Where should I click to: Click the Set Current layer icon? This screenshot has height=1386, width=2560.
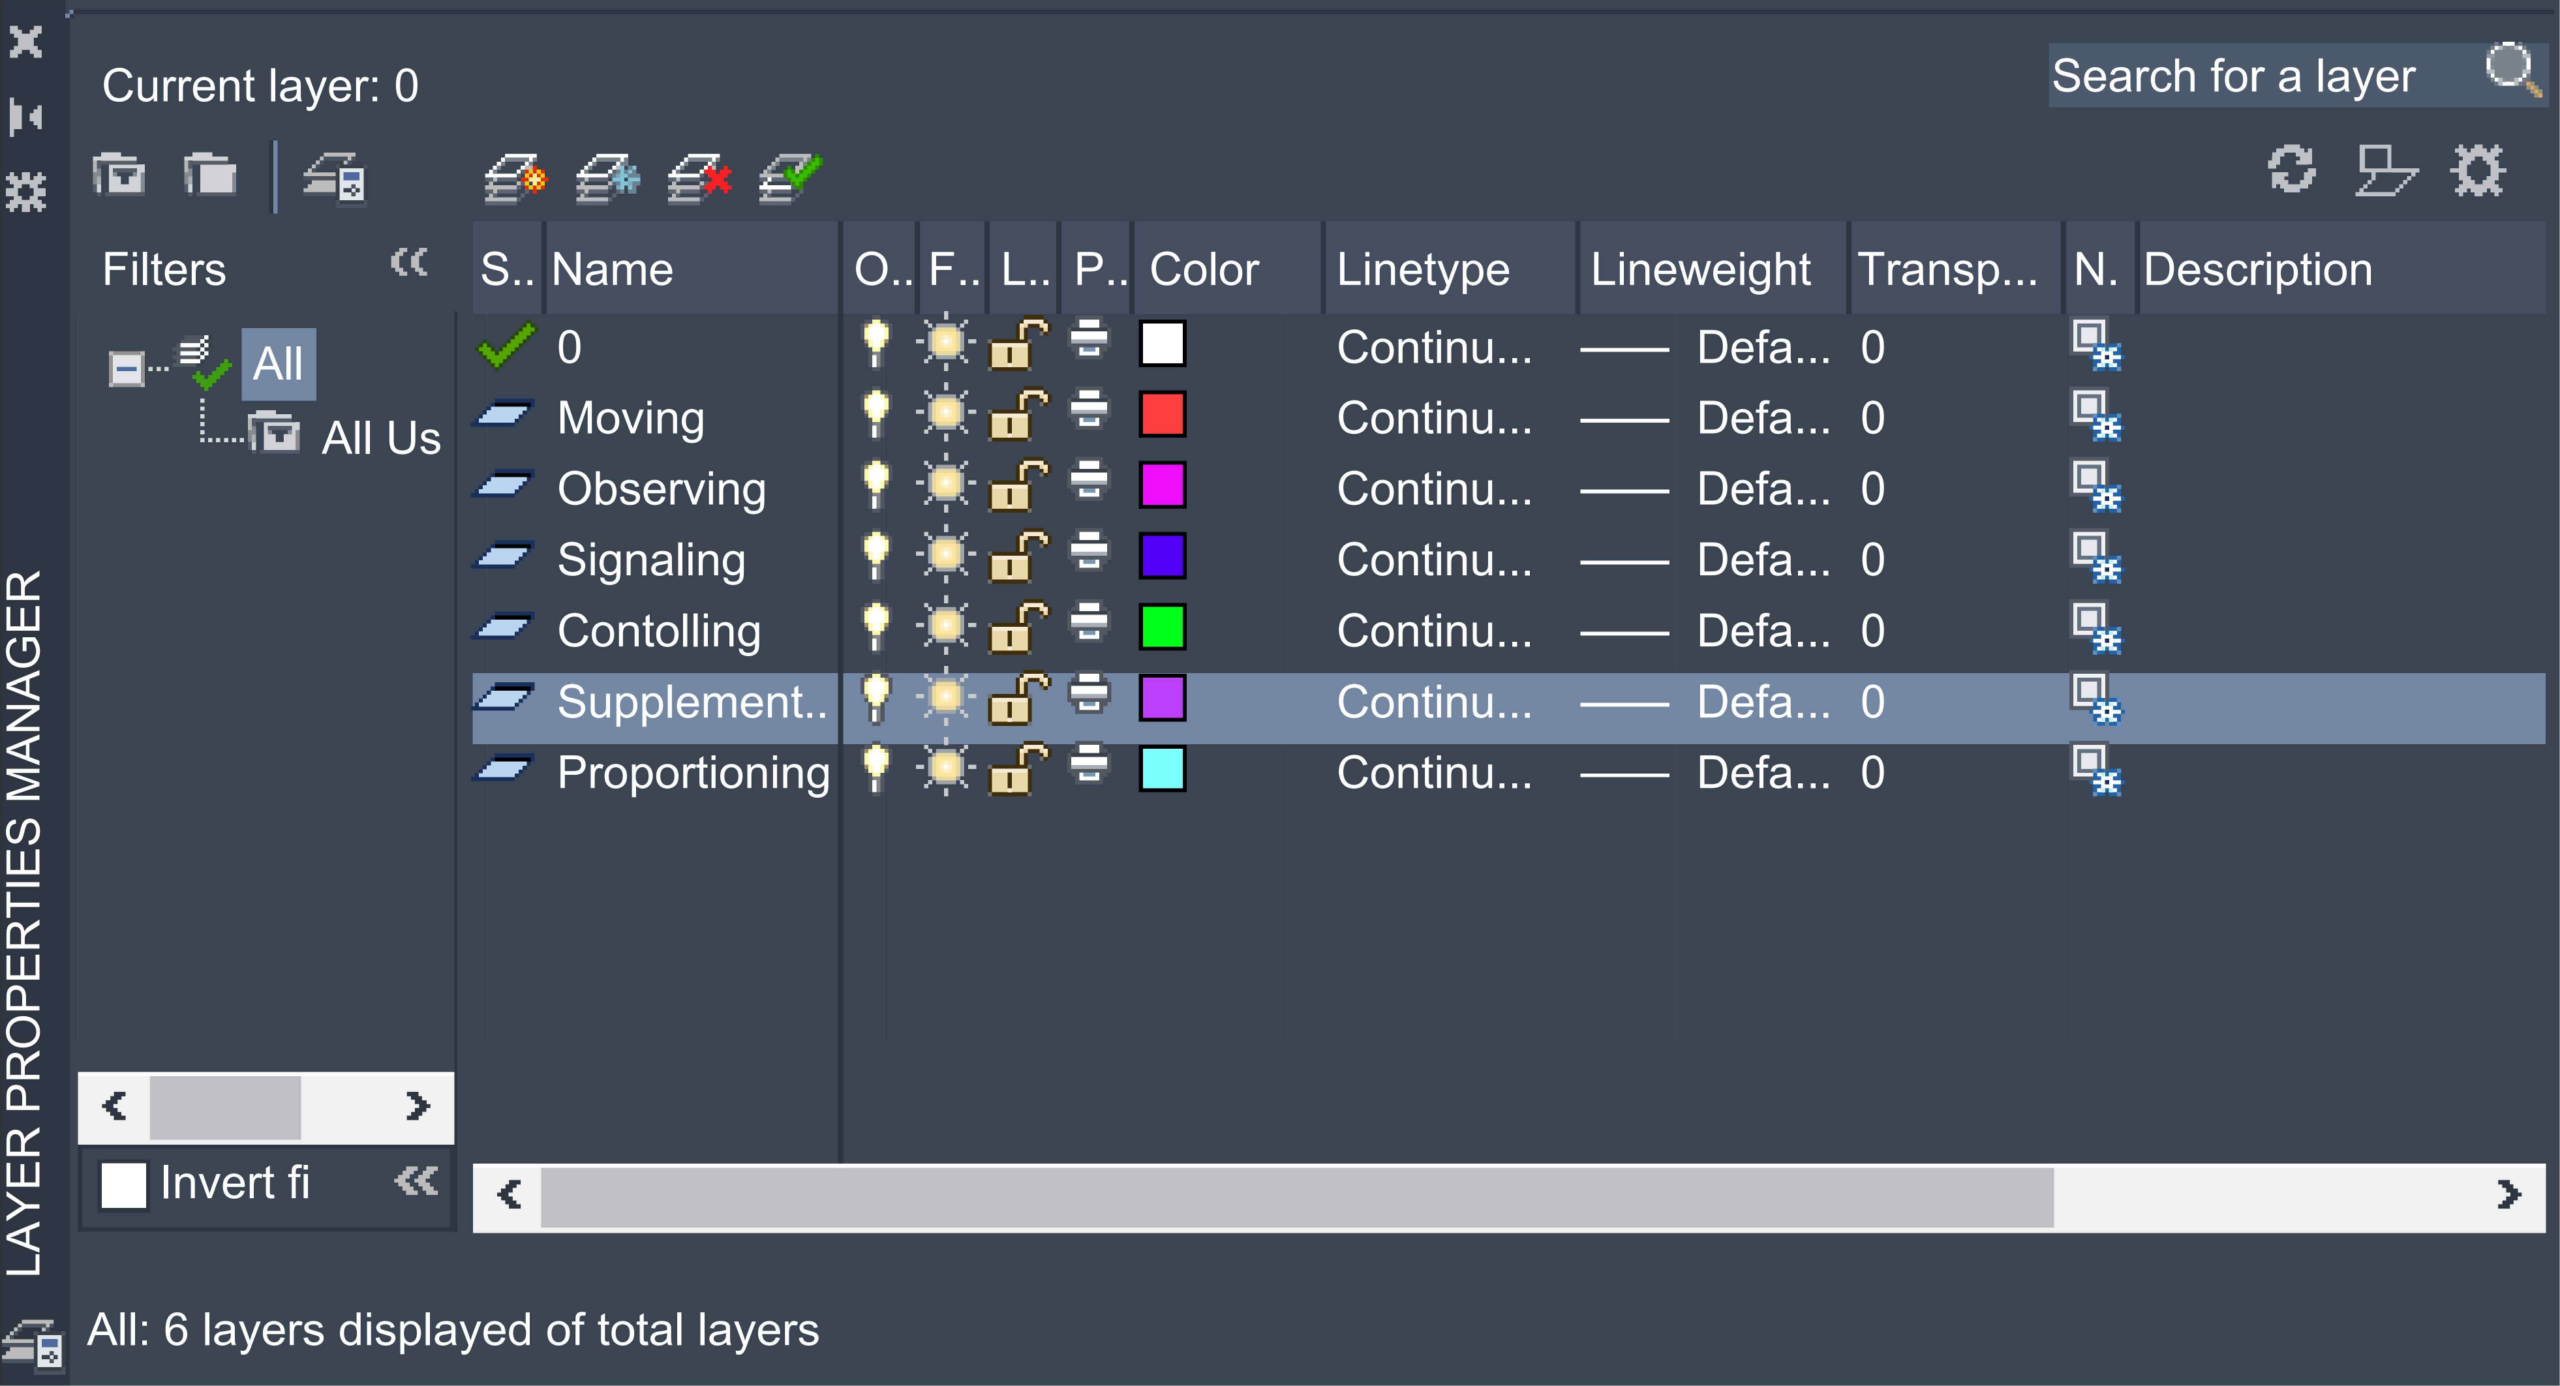point(790,178)
